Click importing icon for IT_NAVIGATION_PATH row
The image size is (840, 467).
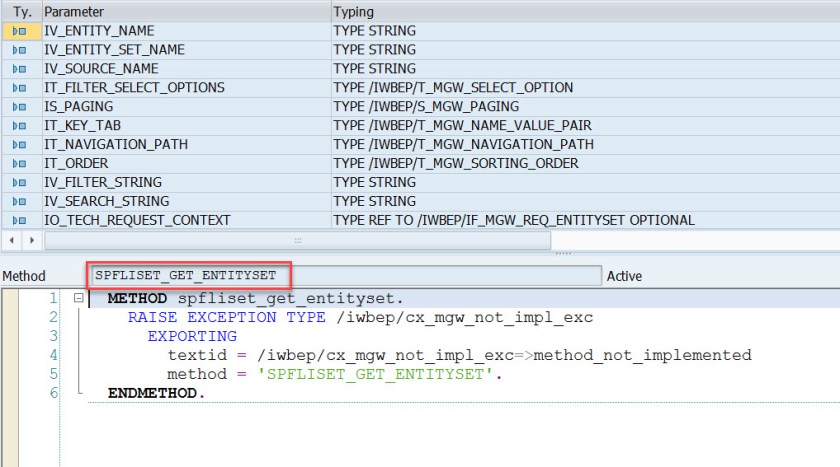click(19, 145)
